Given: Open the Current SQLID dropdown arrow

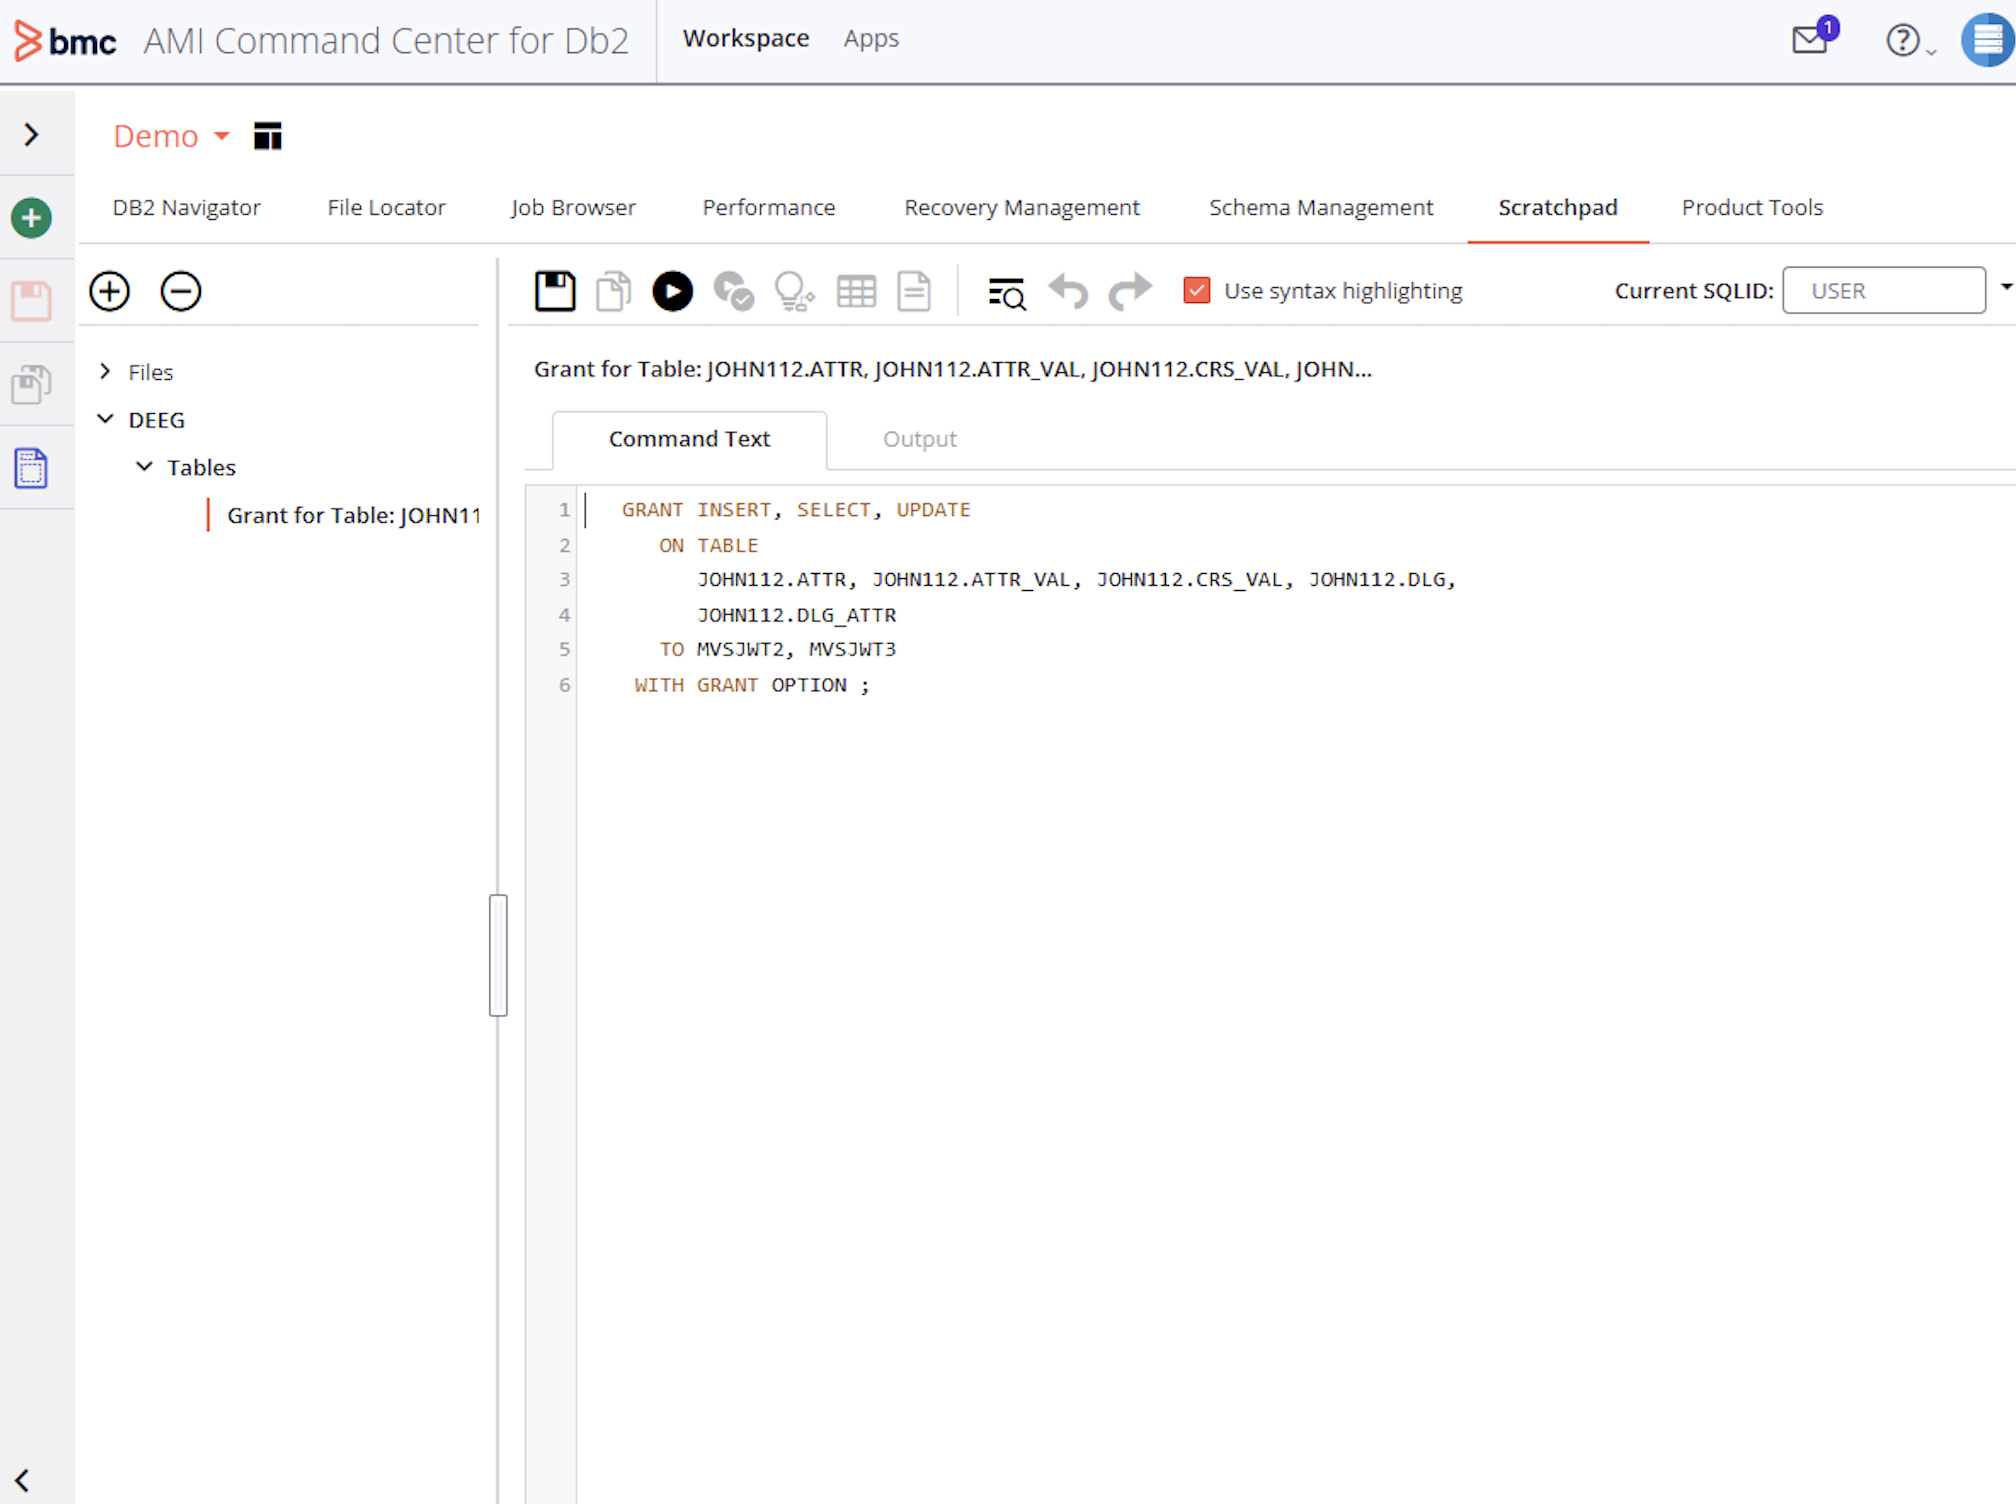Looking at the screenshot, I should [2005, 288].
